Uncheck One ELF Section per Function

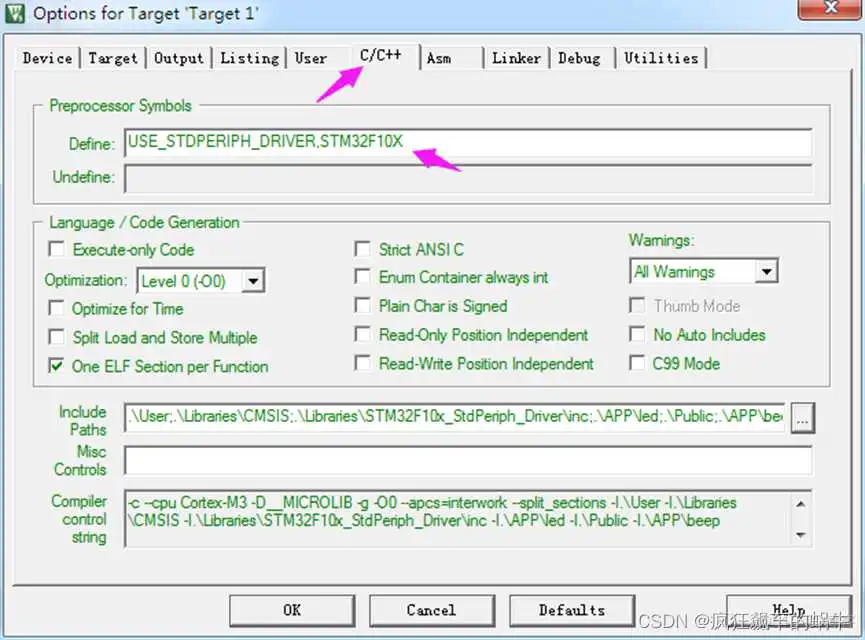coord(57,366)
